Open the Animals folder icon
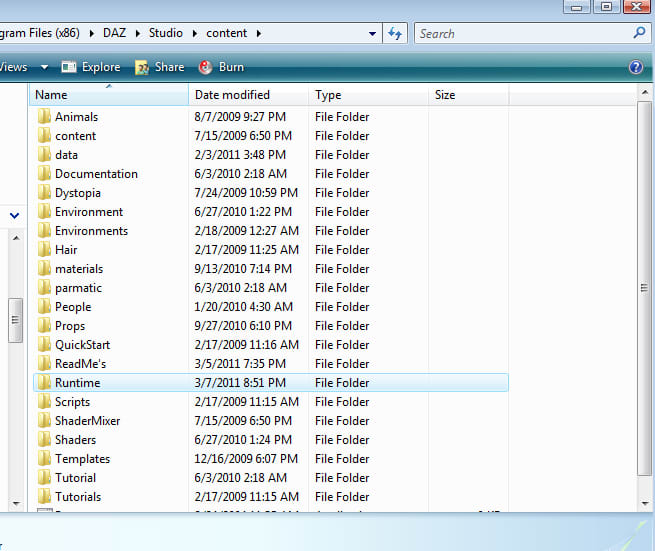 pos(44,117)
